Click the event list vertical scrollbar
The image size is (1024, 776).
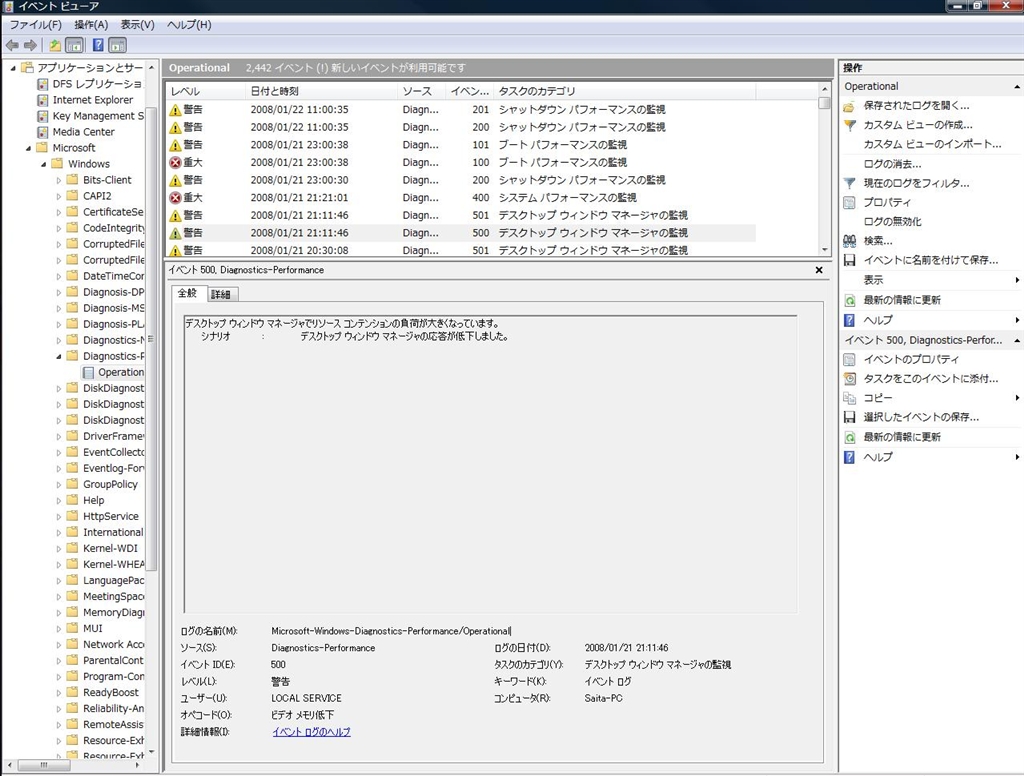pyautogui.click(x=825, y=170)
